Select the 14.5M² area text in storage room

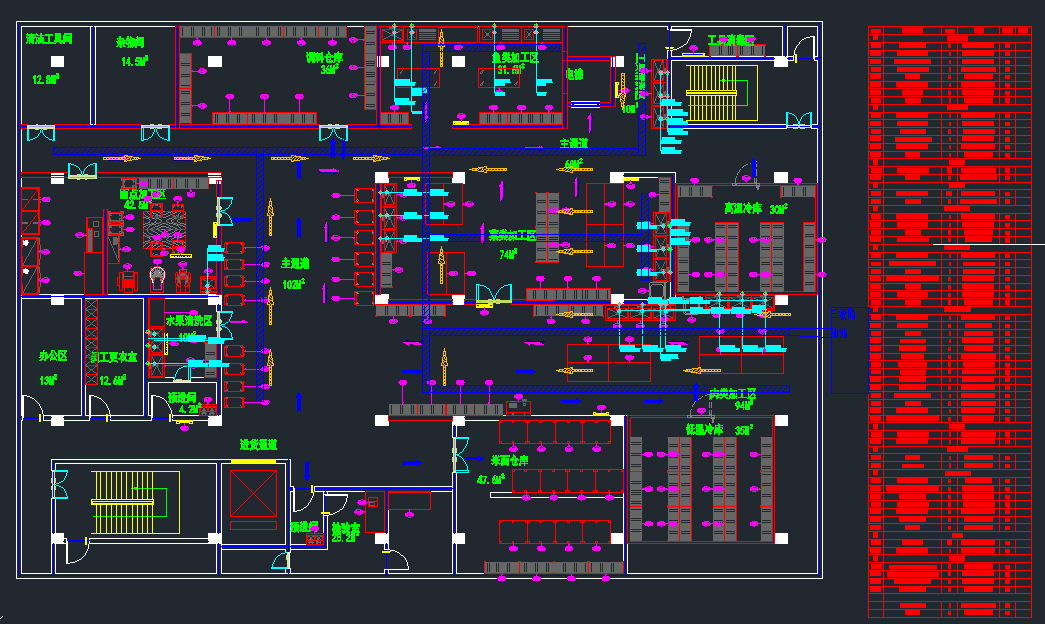pos(134,62)
